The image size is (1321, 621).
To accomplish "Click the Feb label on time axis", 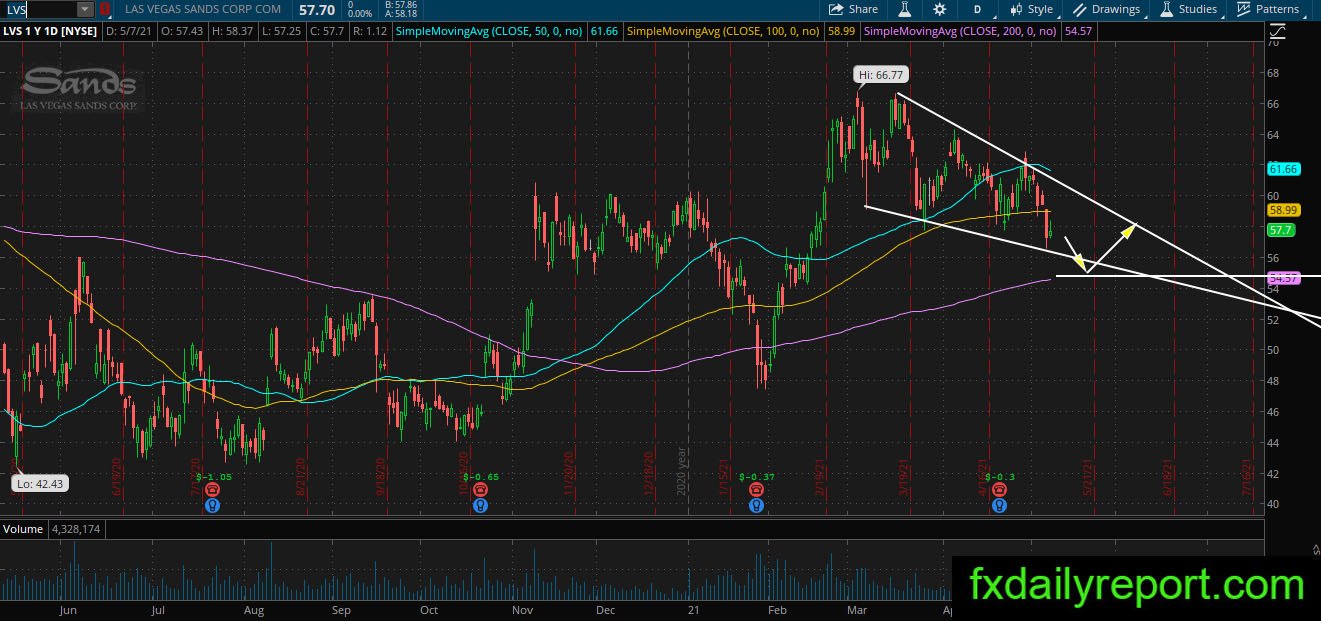I will [x=776, y=608].
